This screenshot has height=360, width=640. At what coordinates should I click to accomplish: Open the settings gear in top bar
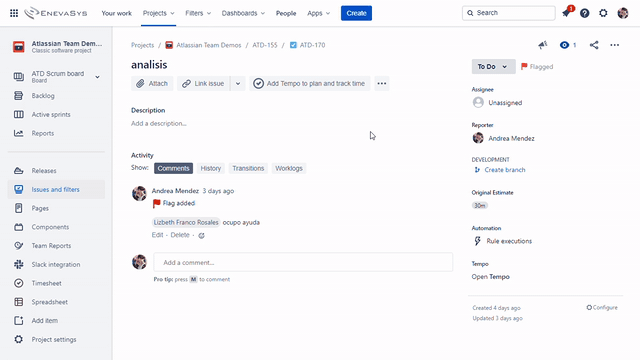click(x=603, y=13)
